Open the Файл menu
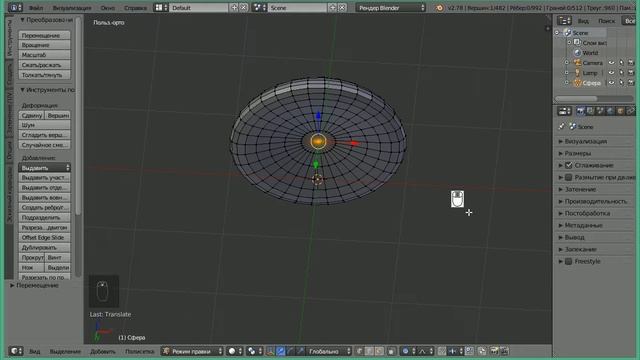Viewport: 640px width, 360px height. pyautogui.click(x=36, y=8)
